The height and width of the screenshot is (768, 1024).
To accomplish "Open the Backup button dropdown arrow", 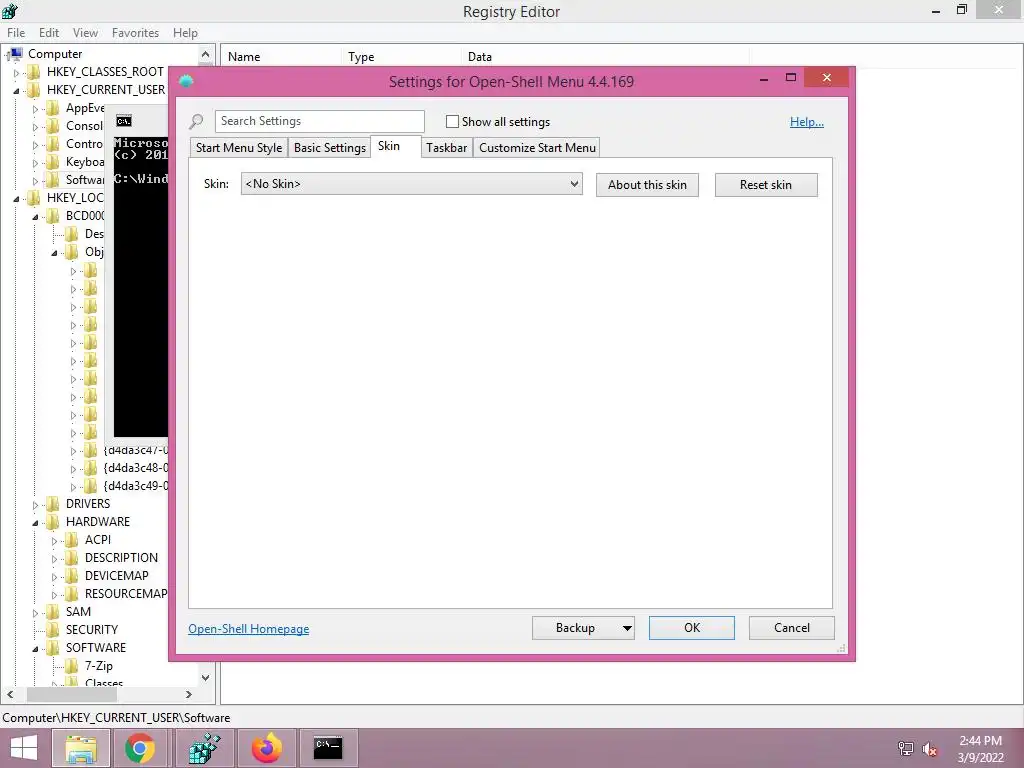I will (626, 628).
